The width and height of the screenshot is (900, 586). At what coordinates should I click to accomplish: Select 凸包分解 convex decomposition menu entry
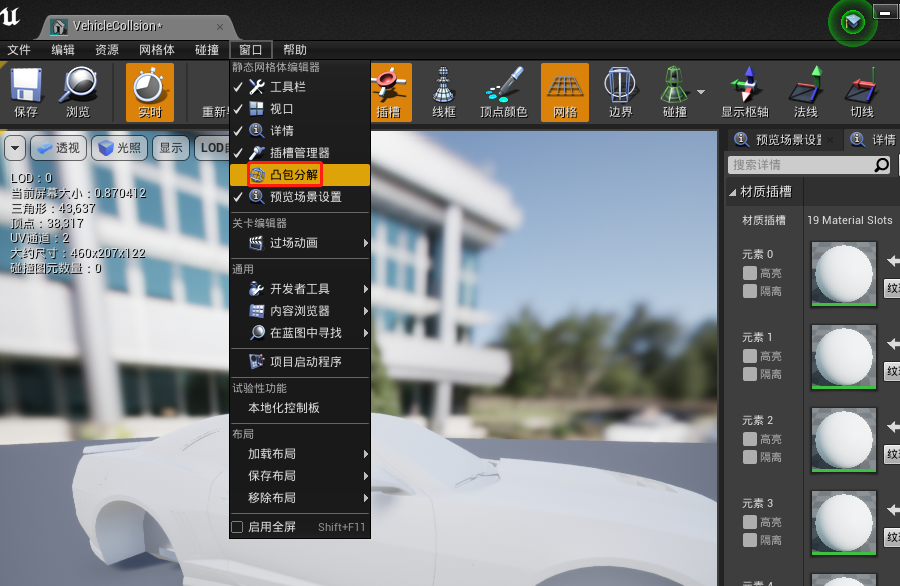coord(300,175)
